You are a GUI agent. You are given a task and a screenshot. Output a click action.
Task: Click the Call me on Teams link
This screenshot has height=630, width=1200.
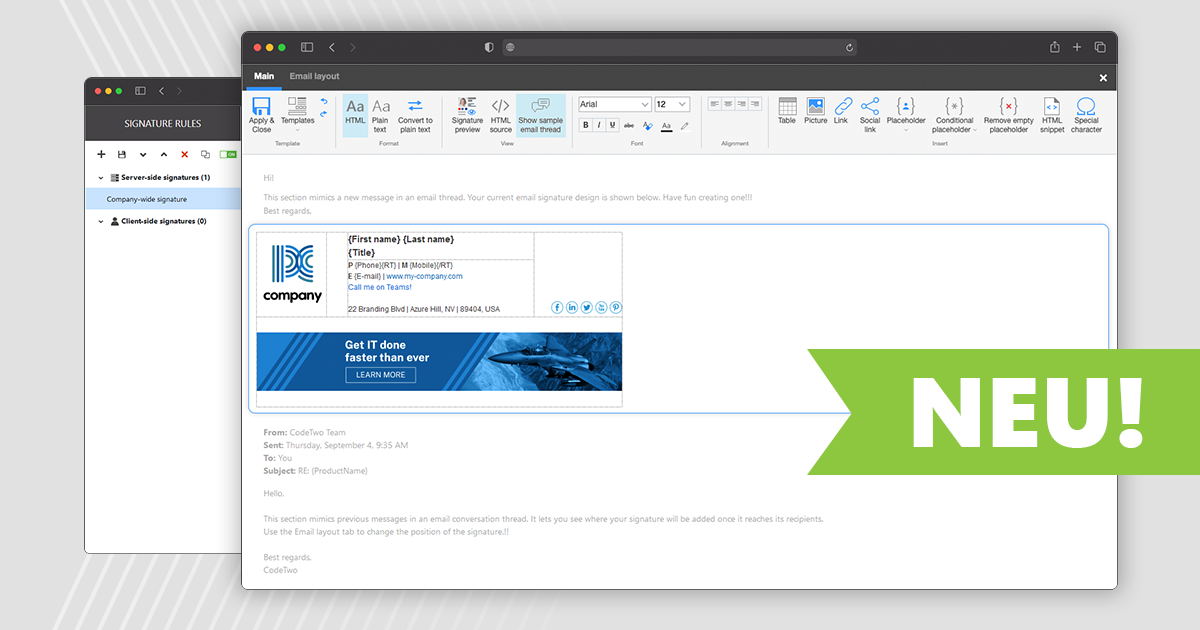(x=379, y=287)
